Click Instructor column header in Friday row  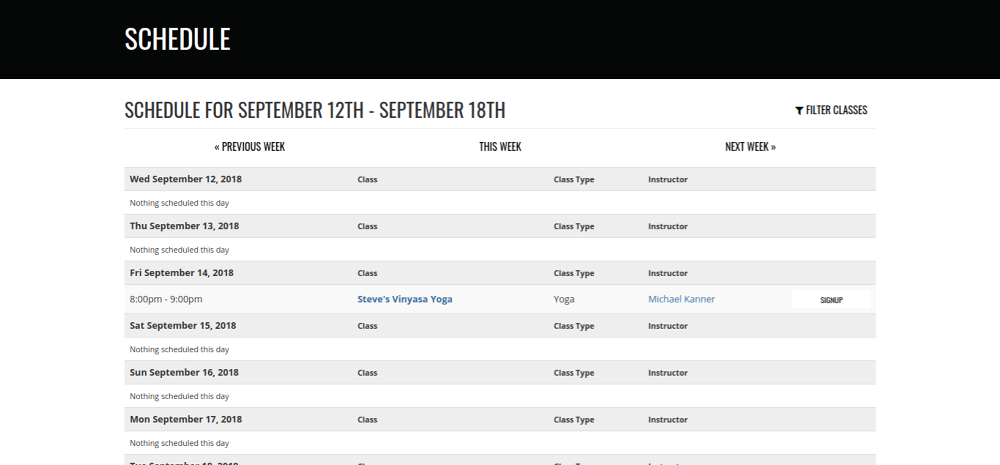668,273
